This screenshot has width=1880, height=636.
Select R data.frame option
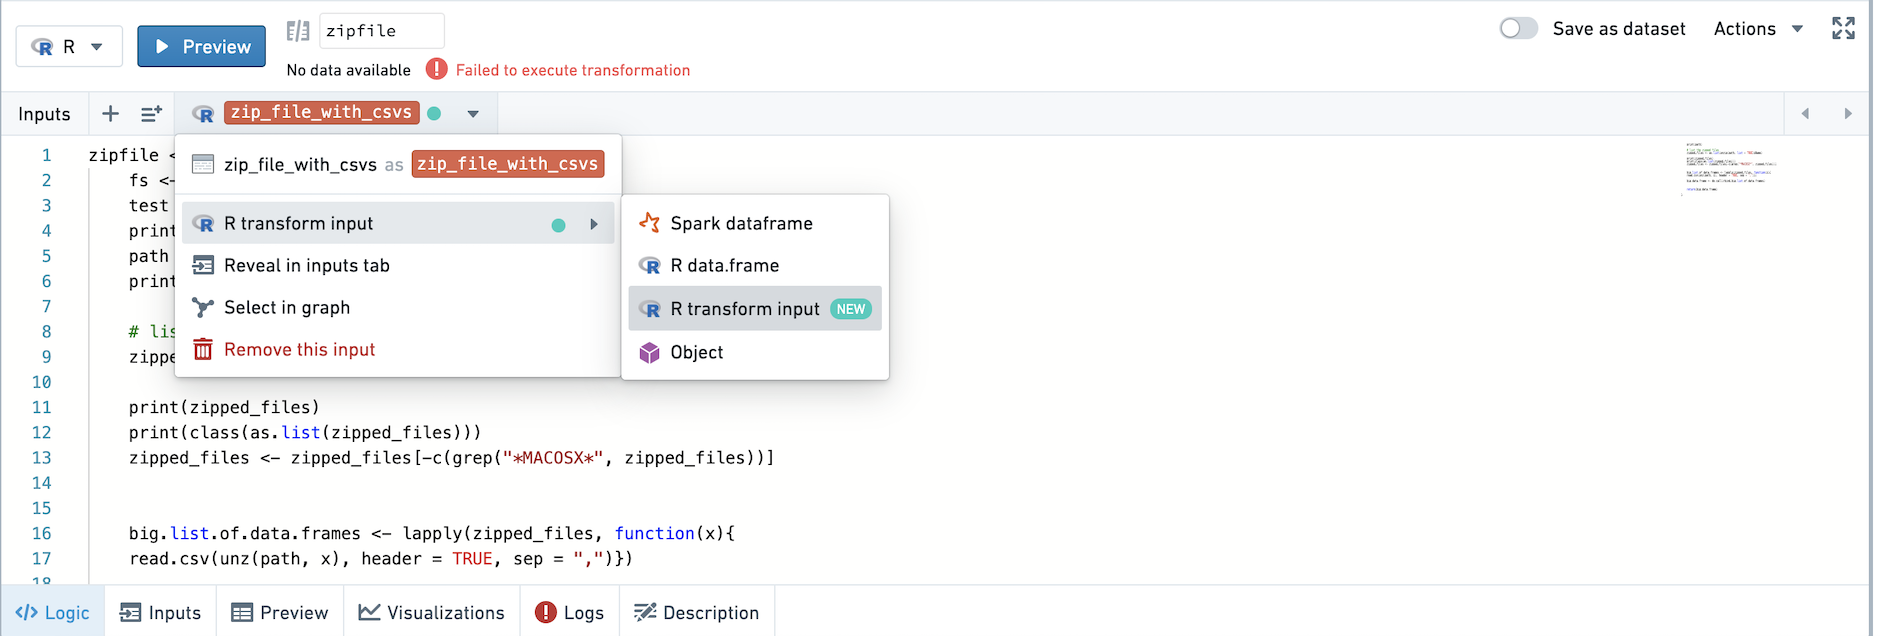(755, 265)
